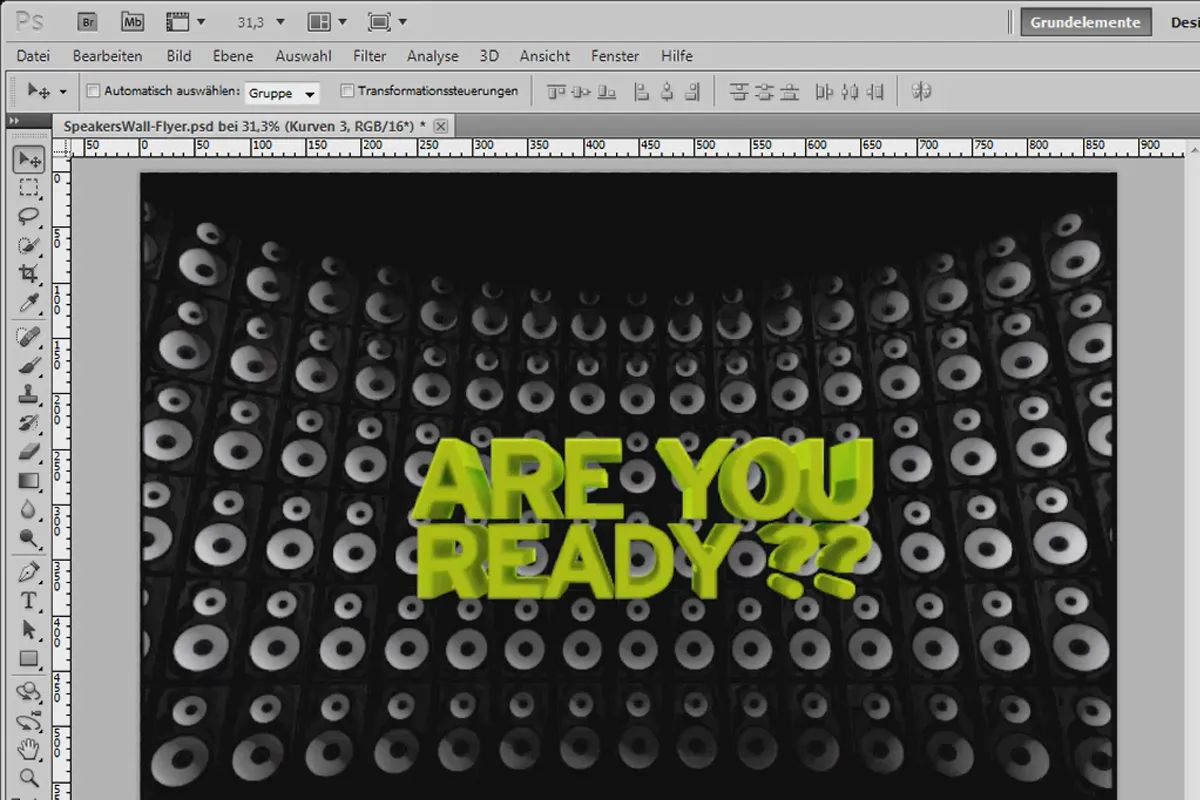The height and width of the screenshot is (800, 1200).
Task: Switch to Grundelemente workspace
Action: click(x=1085, y=22)
